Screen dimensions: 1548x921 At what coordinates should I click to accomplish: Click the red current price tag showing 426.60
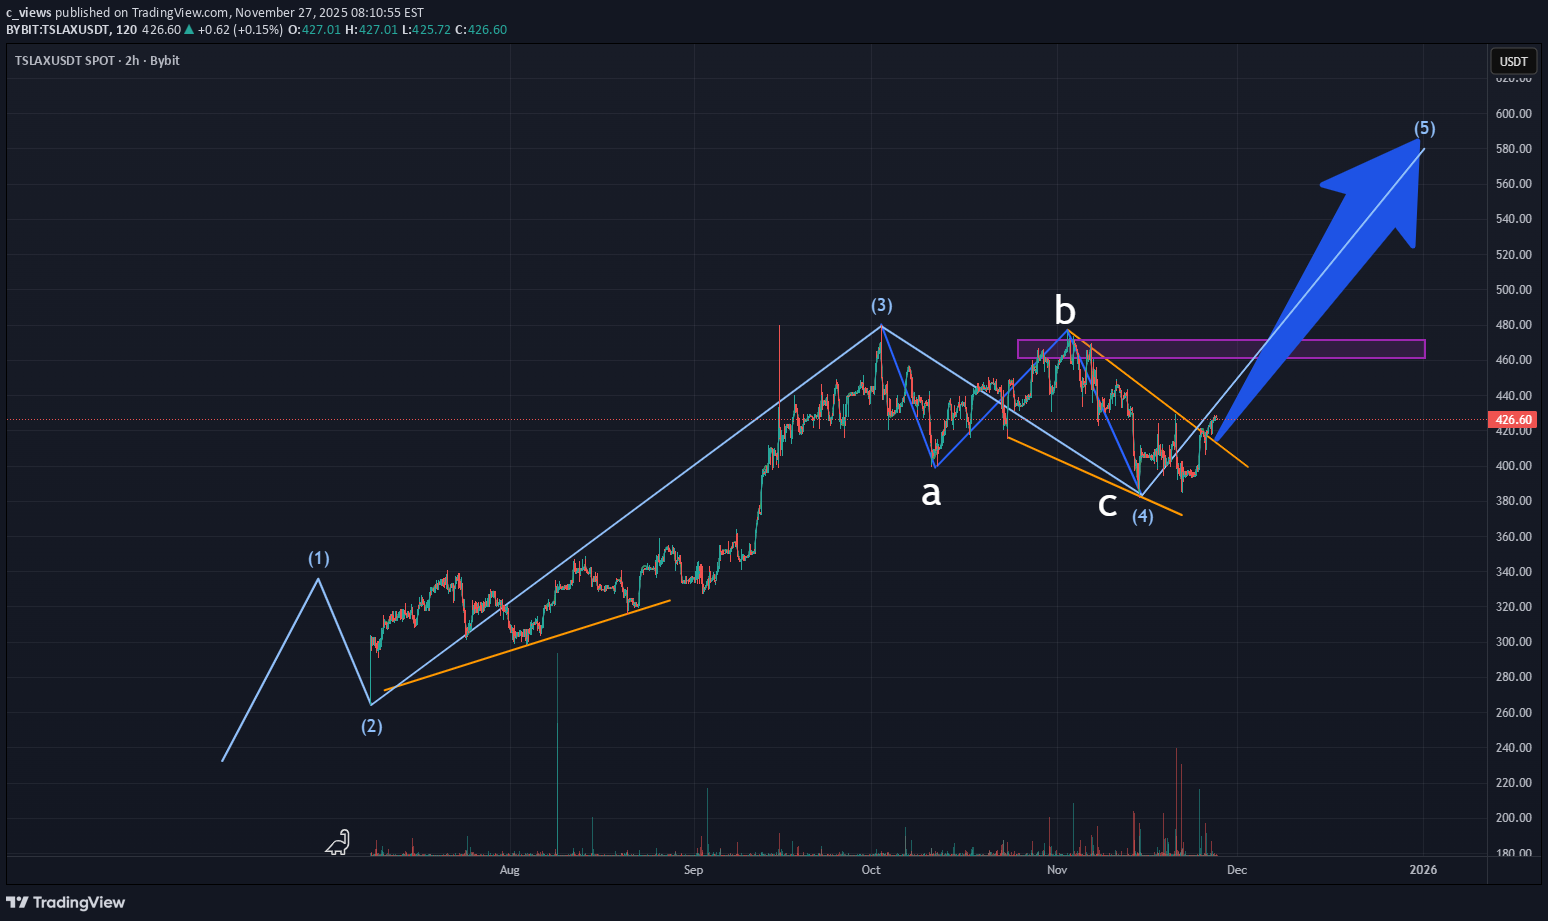tap(1512, 419)
